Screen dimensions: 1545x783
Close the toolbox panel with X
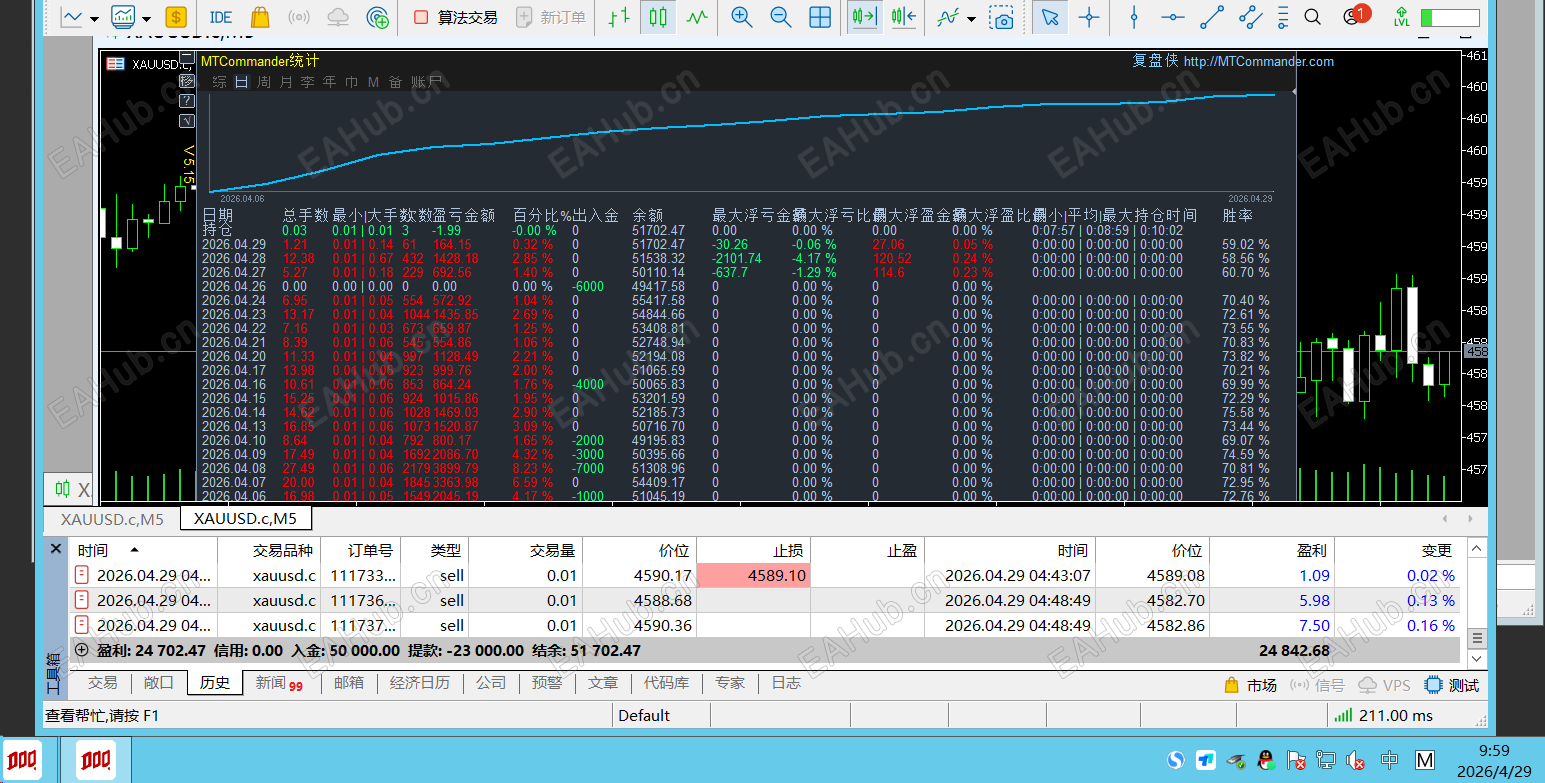(x=56, y=549)
